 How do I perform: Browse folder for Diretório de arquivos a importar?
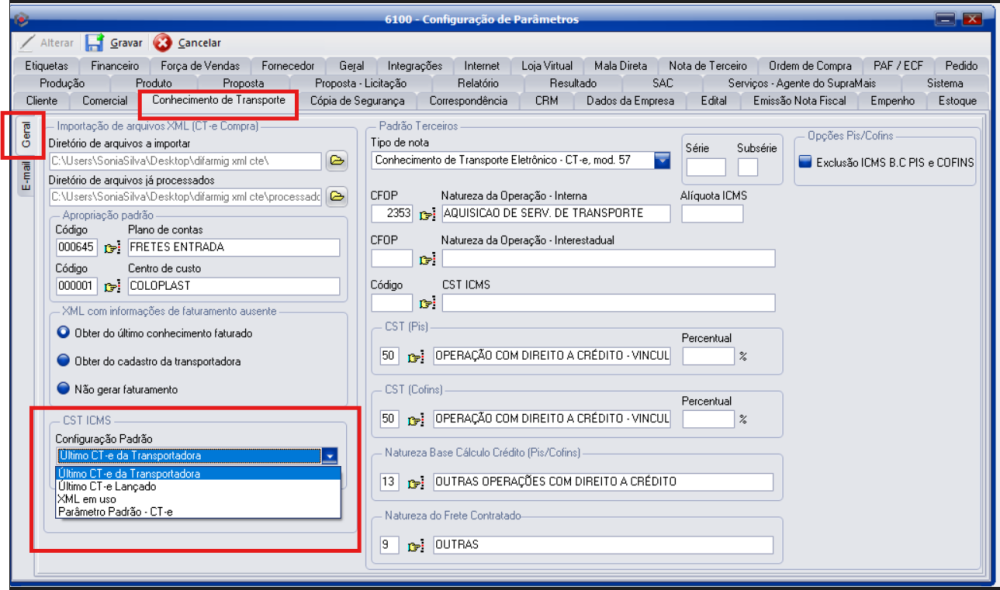(x=337, y=160)
